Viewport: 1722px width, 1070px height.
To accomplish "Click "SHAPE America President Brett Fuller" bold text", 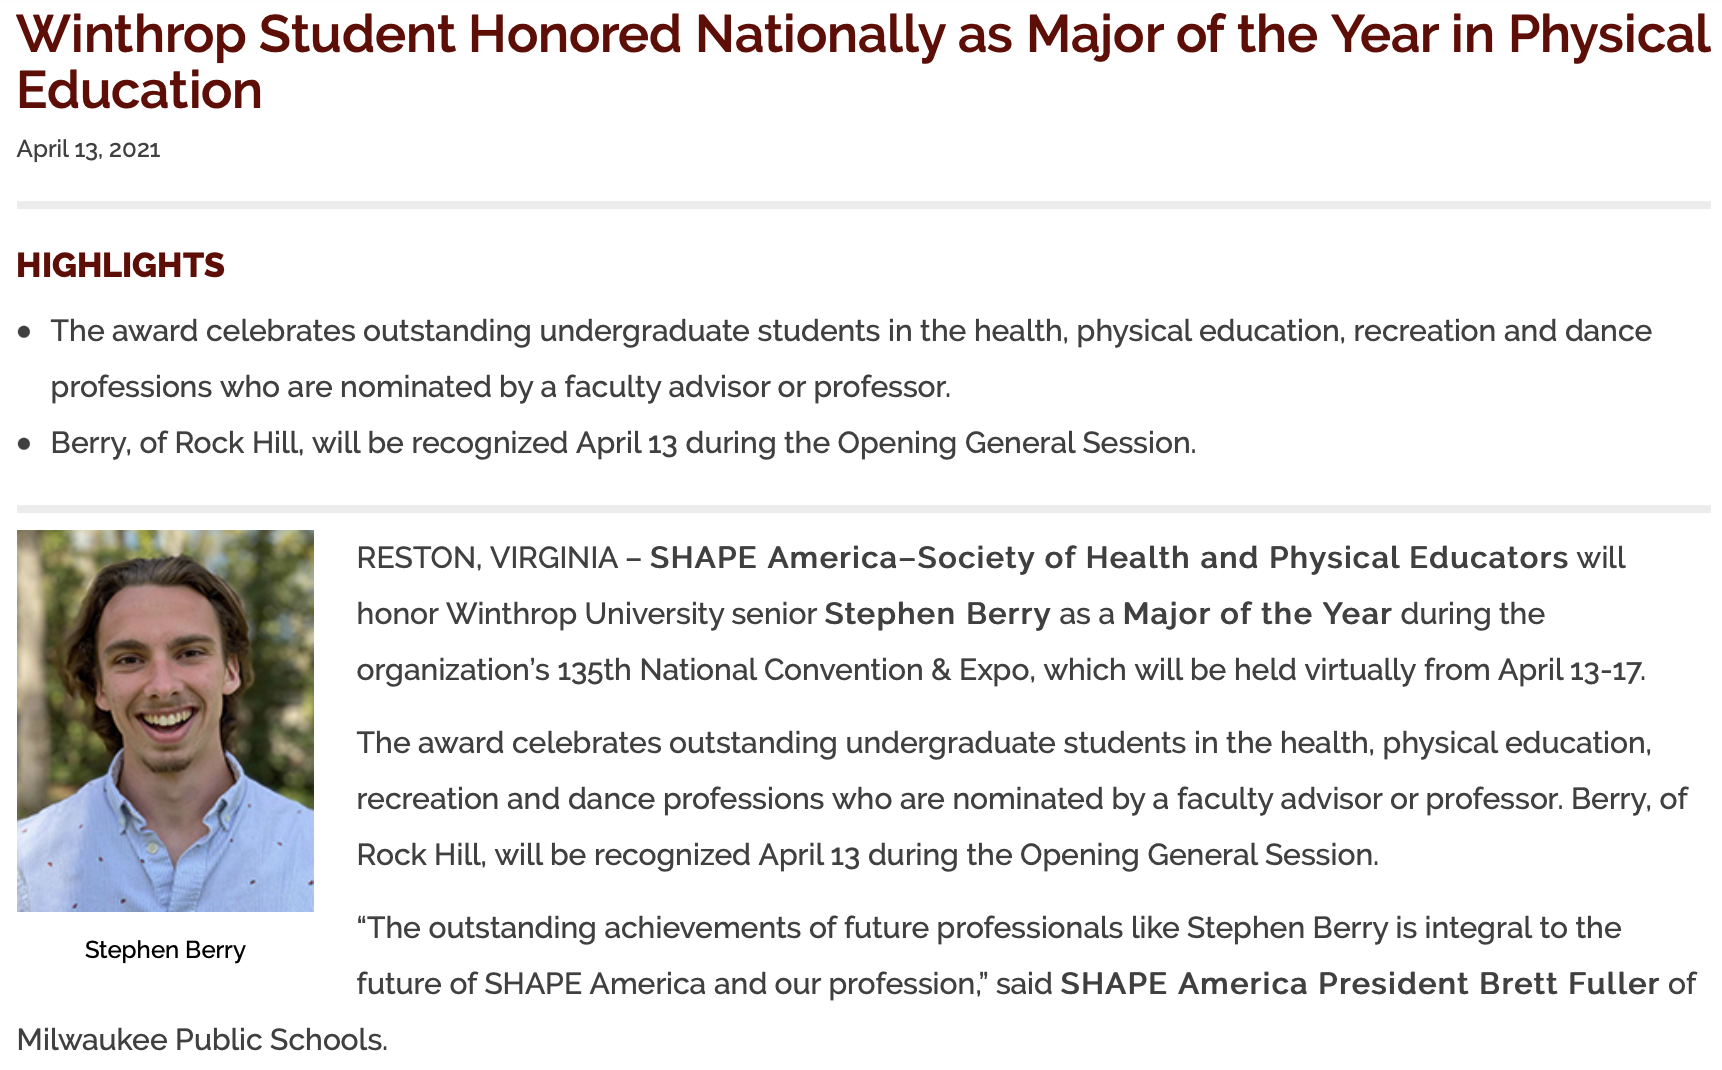I will (1359, 984).
